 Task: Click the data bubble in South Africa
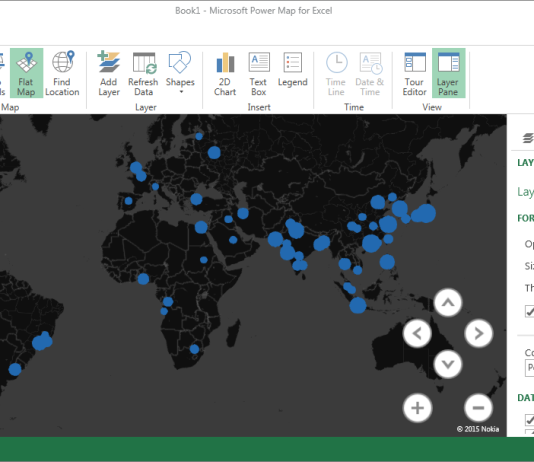pos(194,349)
